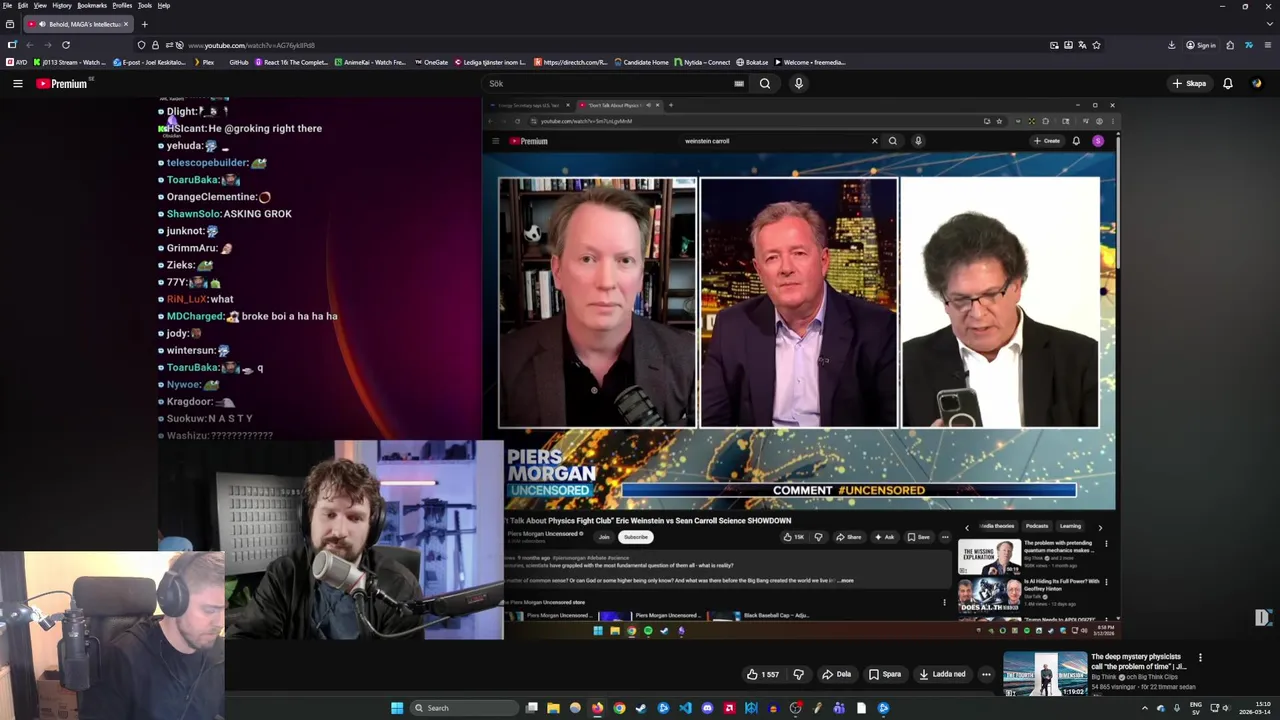Click the YouTube search magnifier button
1280x720 pixels.
(765, 84)
